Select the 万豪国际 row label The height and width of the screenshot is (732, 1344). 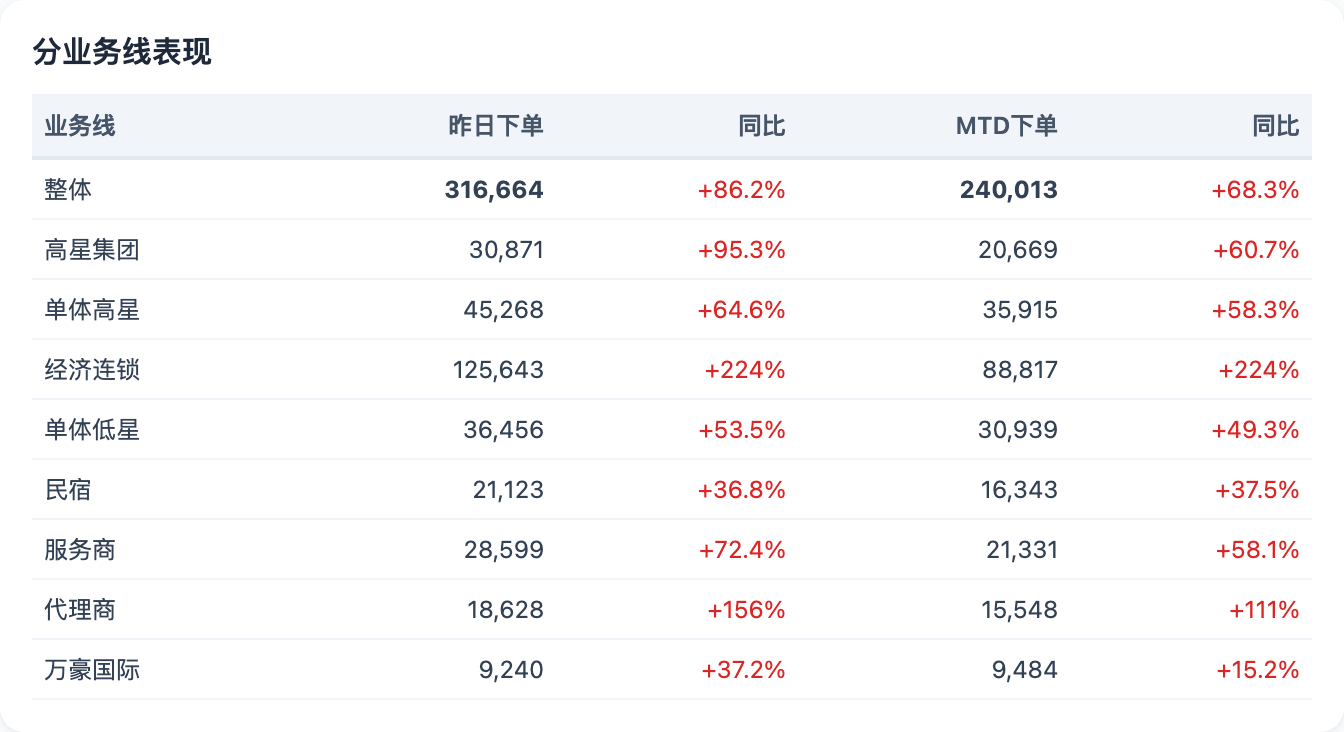[92, 670]
